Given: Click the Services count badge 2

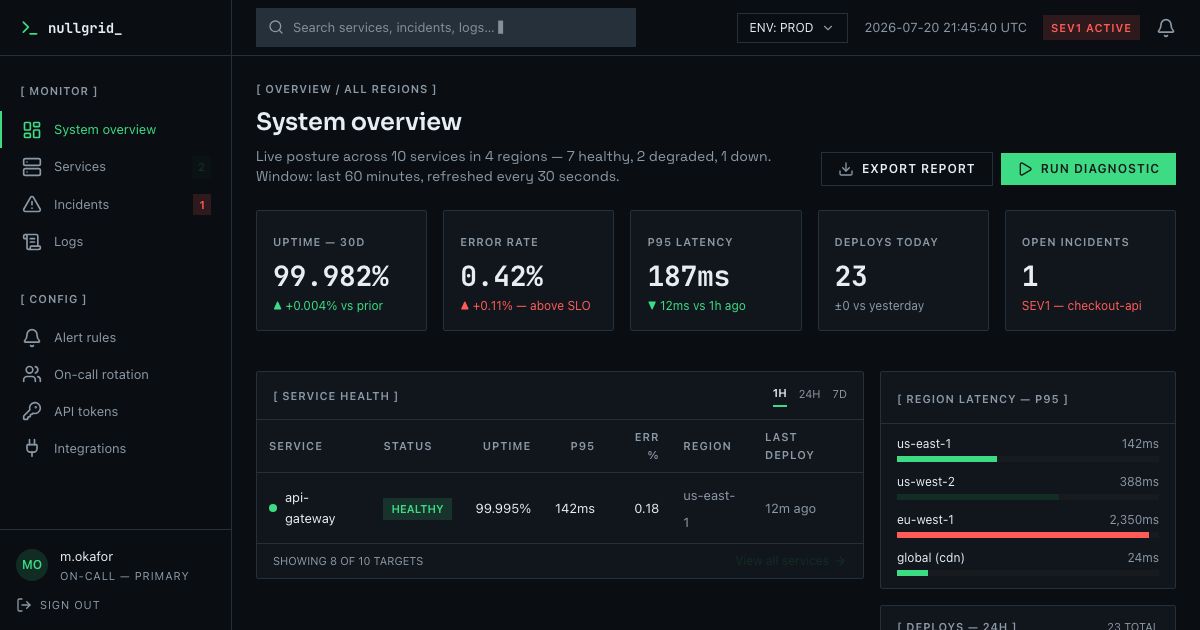Looking at the screenshot, I should [x=201, y=168].
